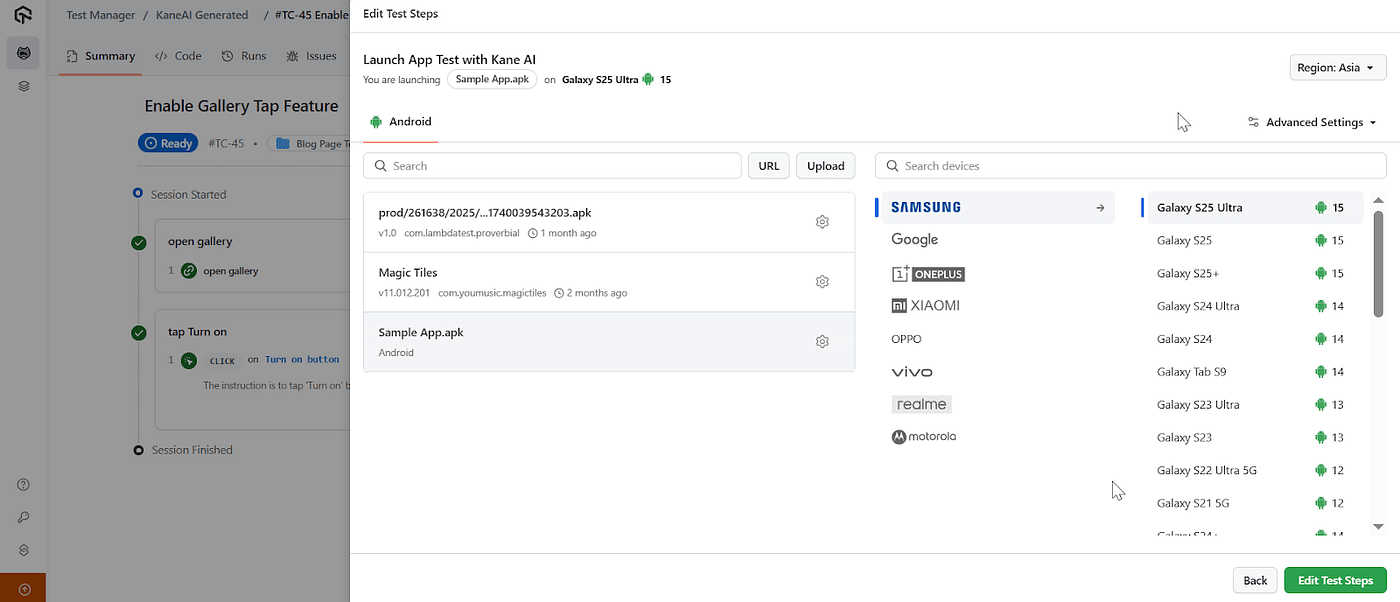Click the Blog Page folder tag

click(308, 143)
